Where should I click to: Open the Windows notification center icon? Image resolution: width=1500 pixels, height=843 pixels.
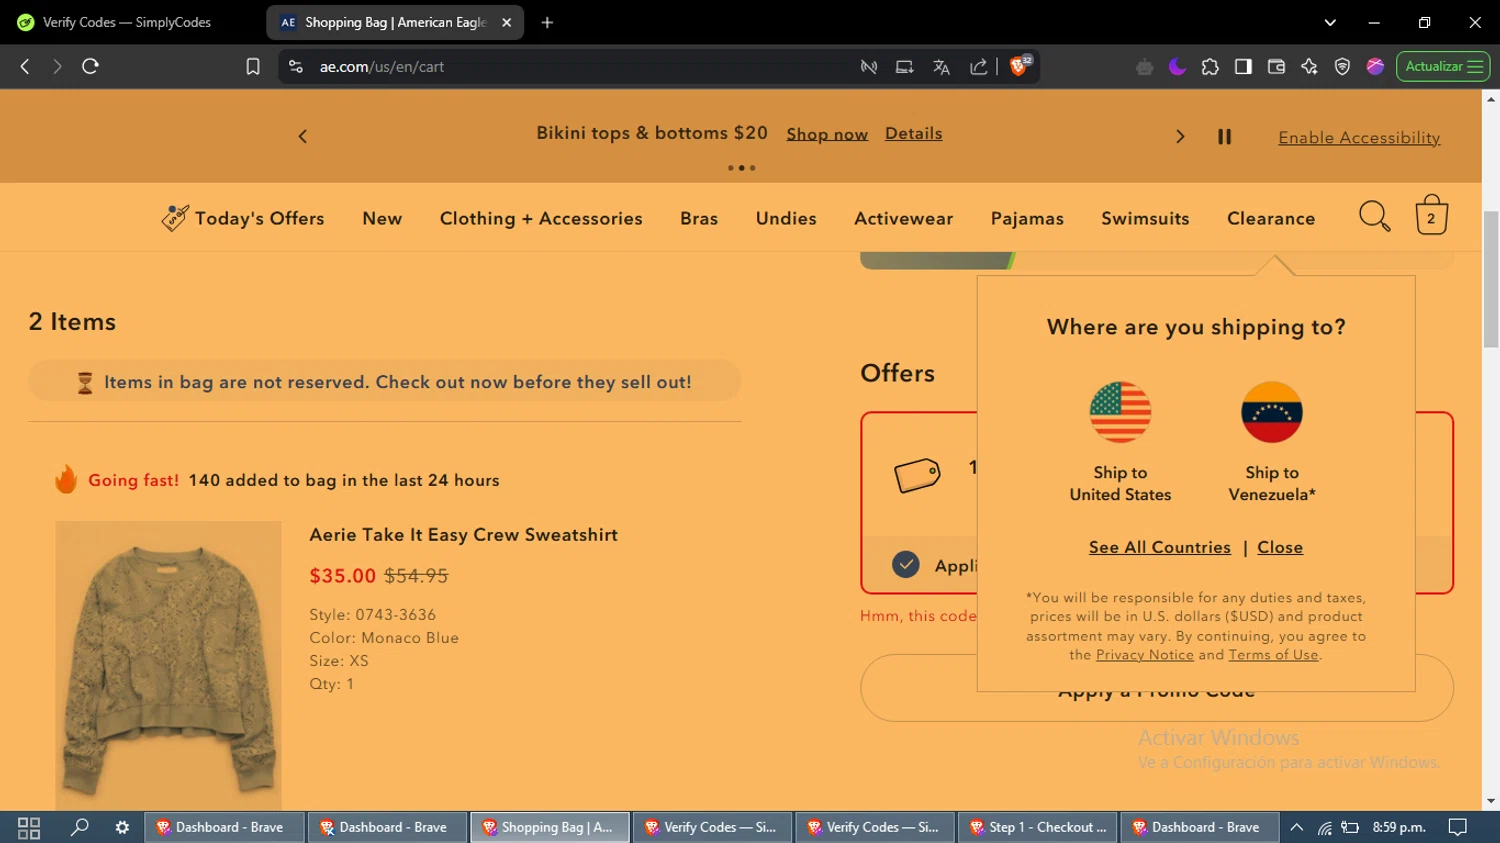(1458, 827)
